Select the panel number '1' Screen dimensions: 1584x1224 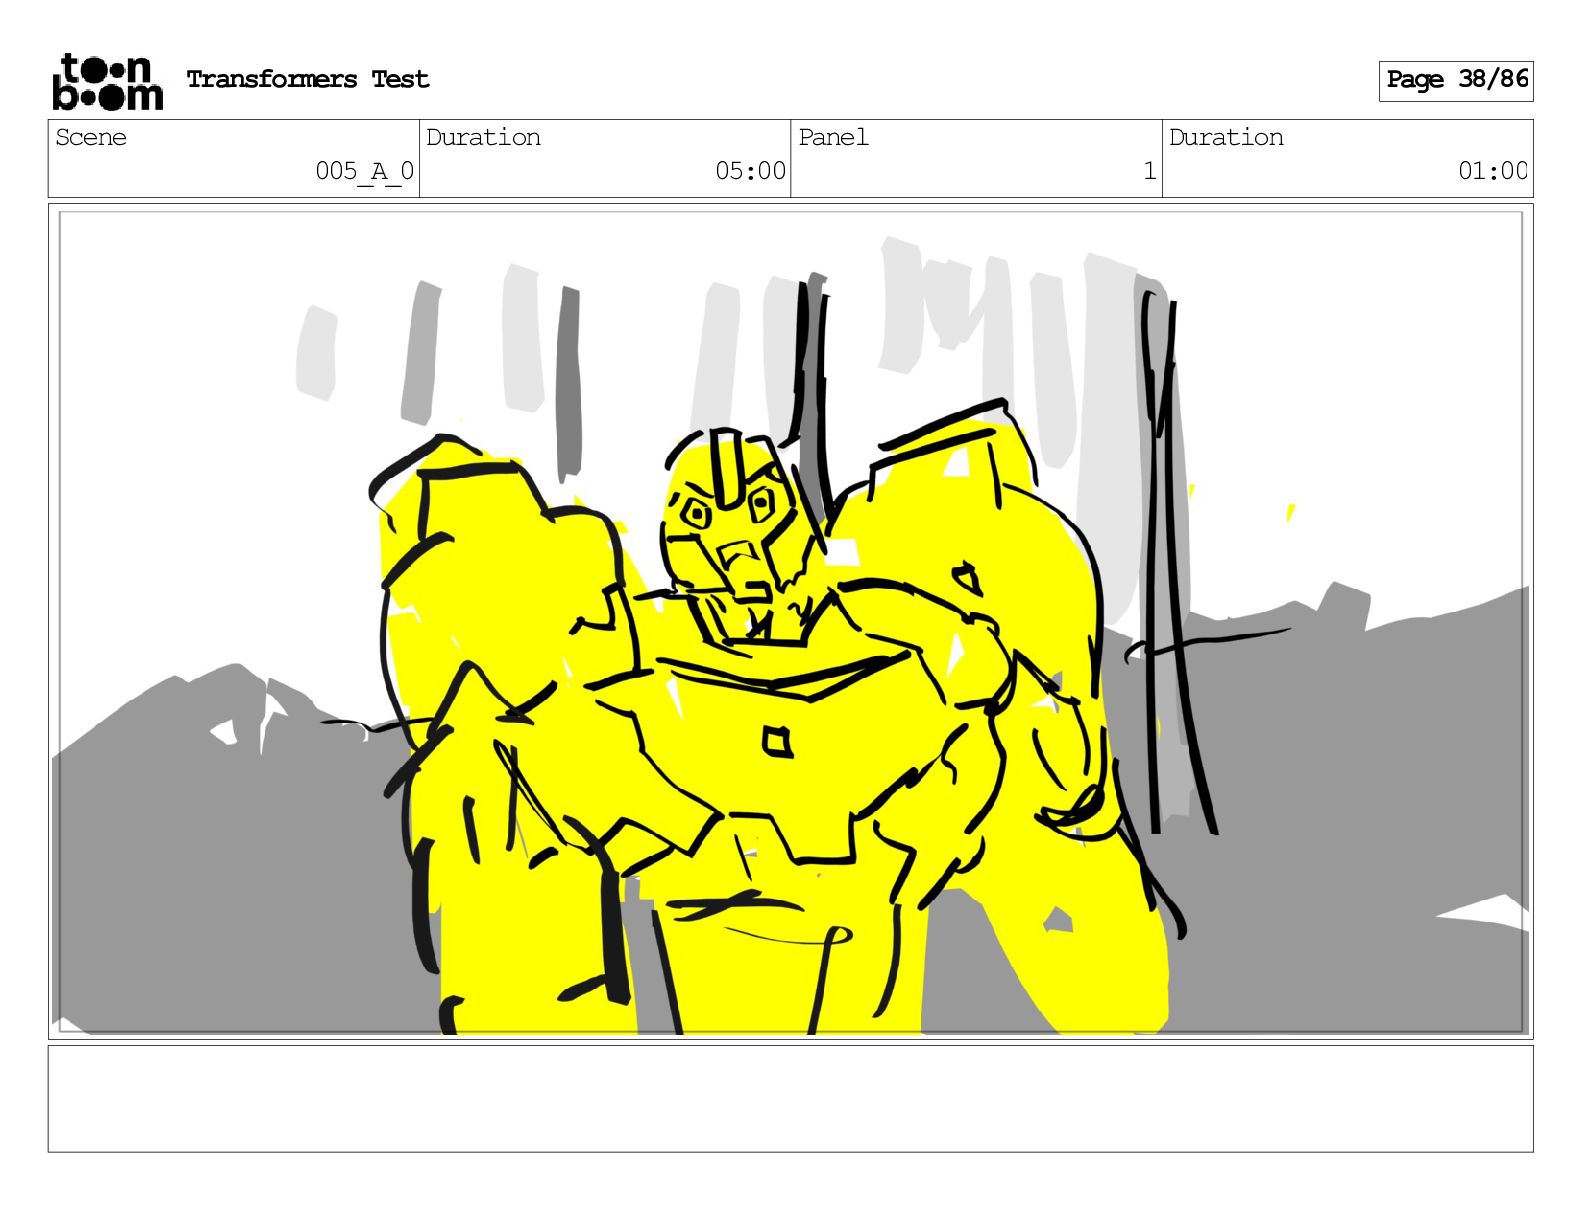(x=1150, y=171)
